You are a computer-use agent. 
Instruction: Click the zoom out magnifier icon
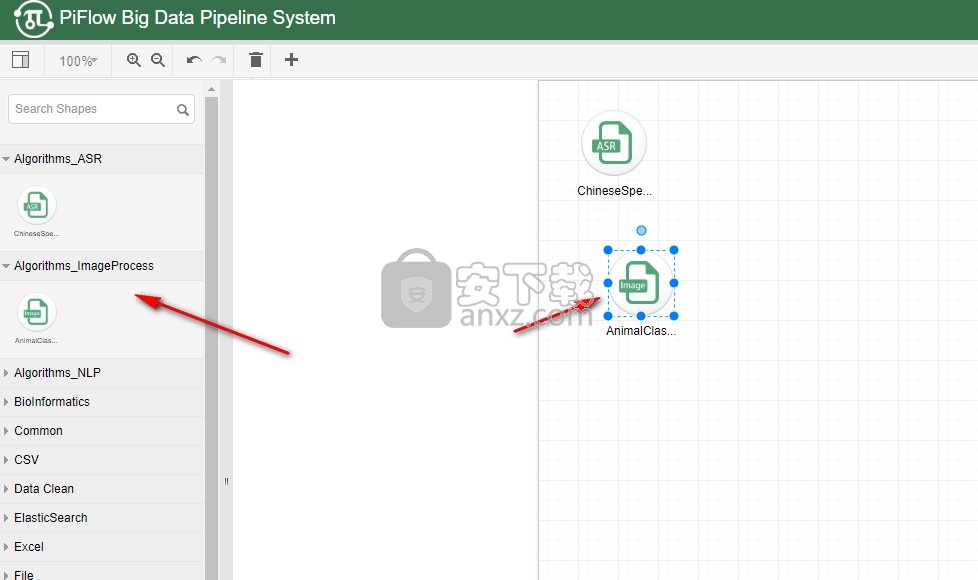(158, 60)
